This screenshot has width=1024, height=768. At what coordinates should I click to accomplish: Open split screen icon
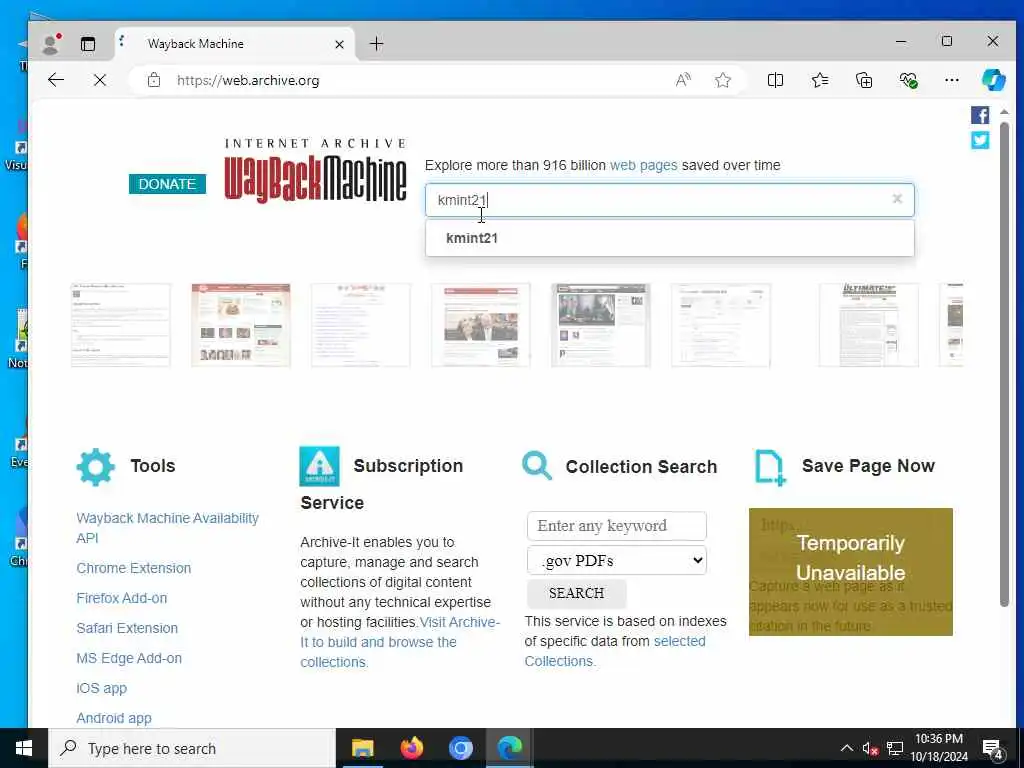pos(775,80)
